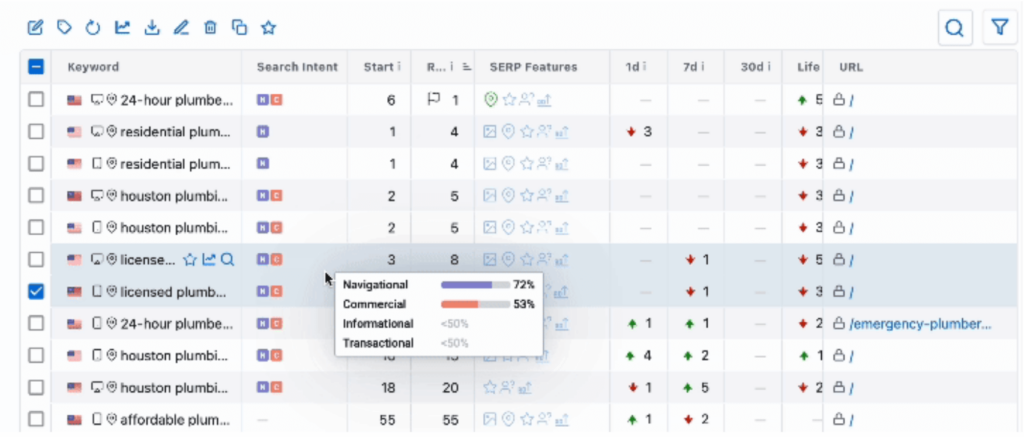
Task: Click the magnifier icon in hovered license row
Action: 228,259
